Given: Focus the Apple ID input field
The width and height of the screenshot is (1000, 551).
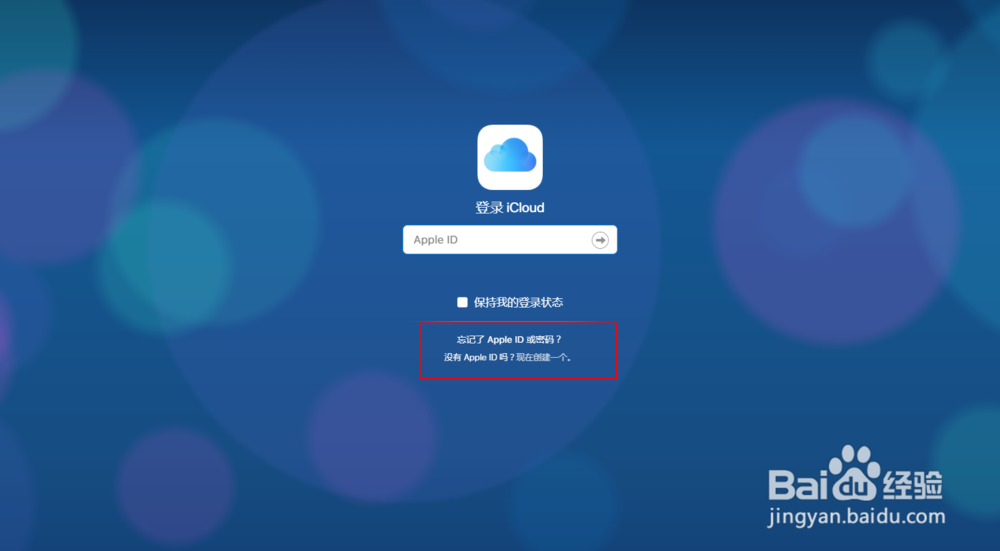Looking at the screenshot, I should [x=510, y=240].
